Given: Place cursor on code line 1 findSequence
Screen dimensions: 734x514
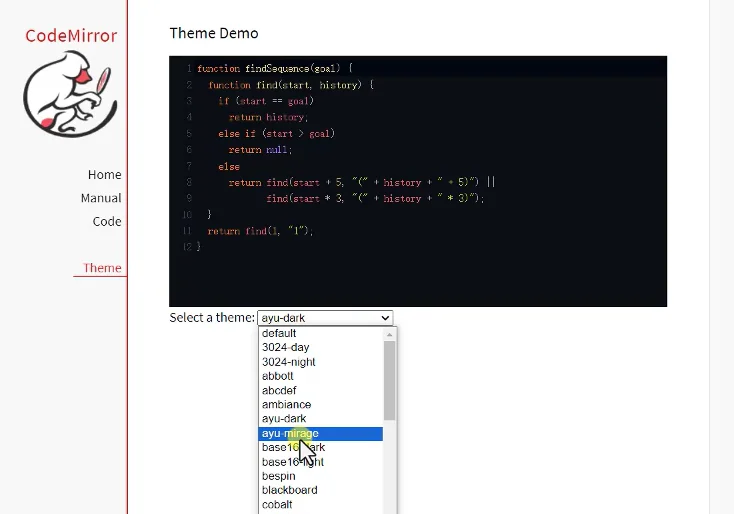Looking at the screenshot, I should [276, 69].
